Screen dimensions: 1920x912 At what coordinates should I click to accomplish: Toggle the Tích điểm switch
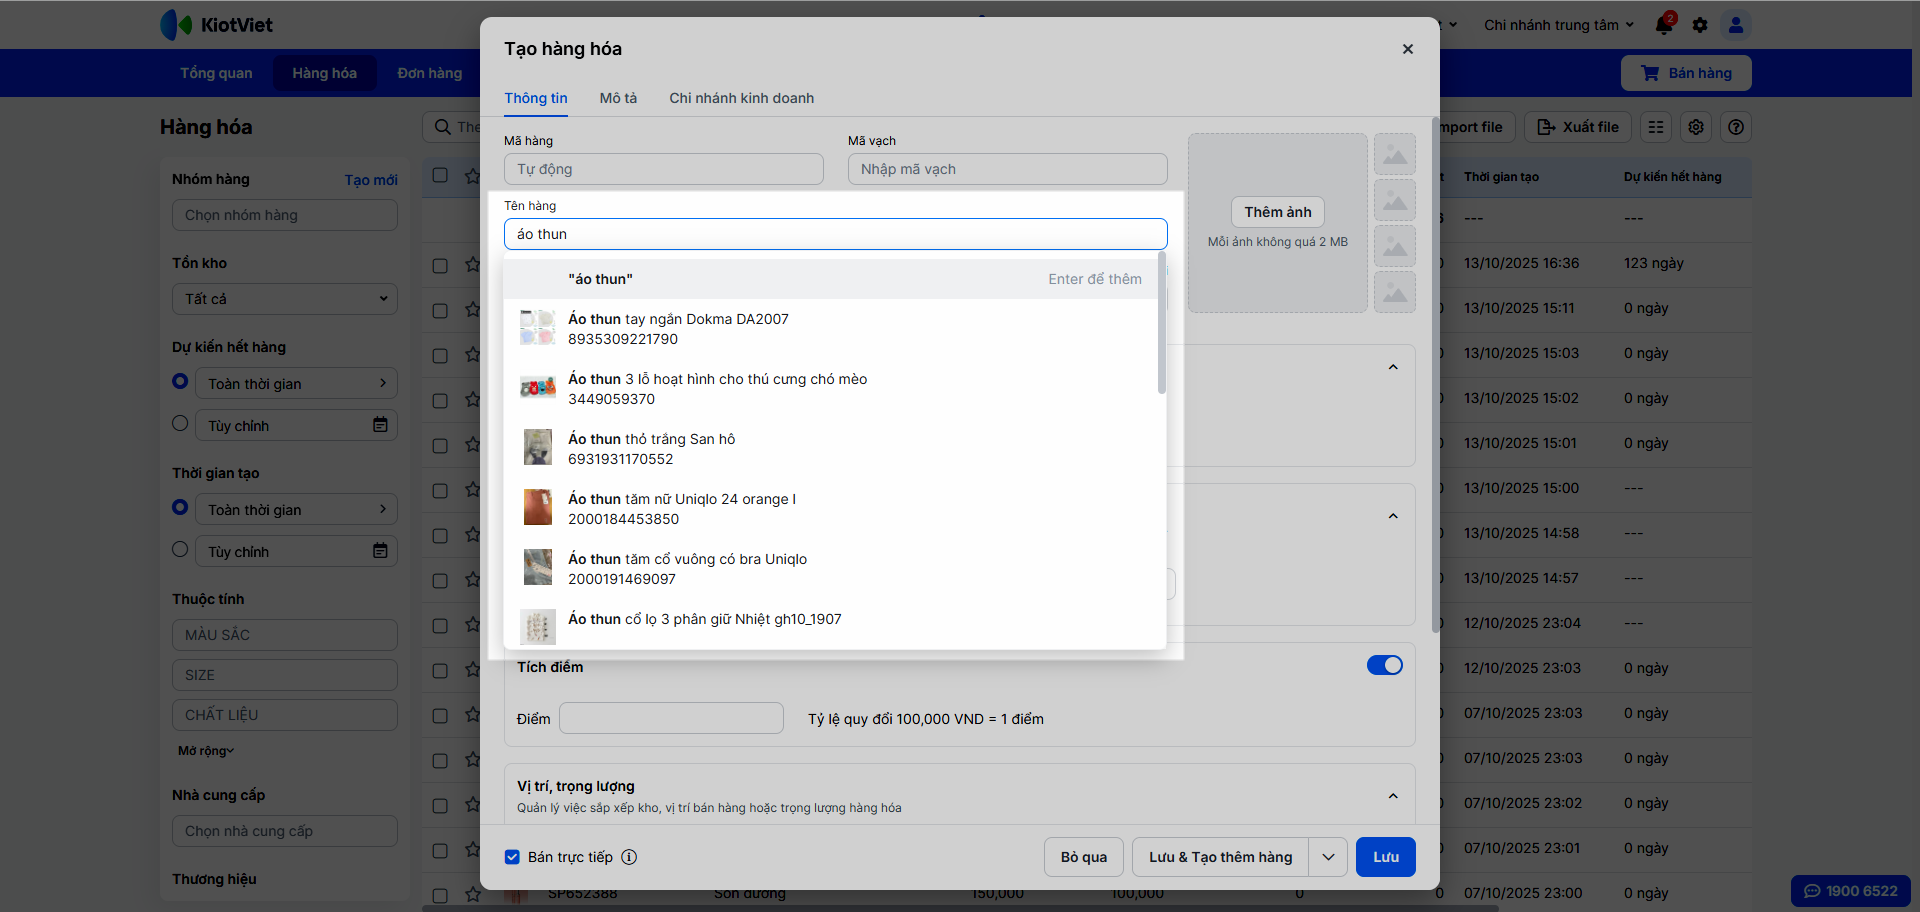[x=1384, y=666]
